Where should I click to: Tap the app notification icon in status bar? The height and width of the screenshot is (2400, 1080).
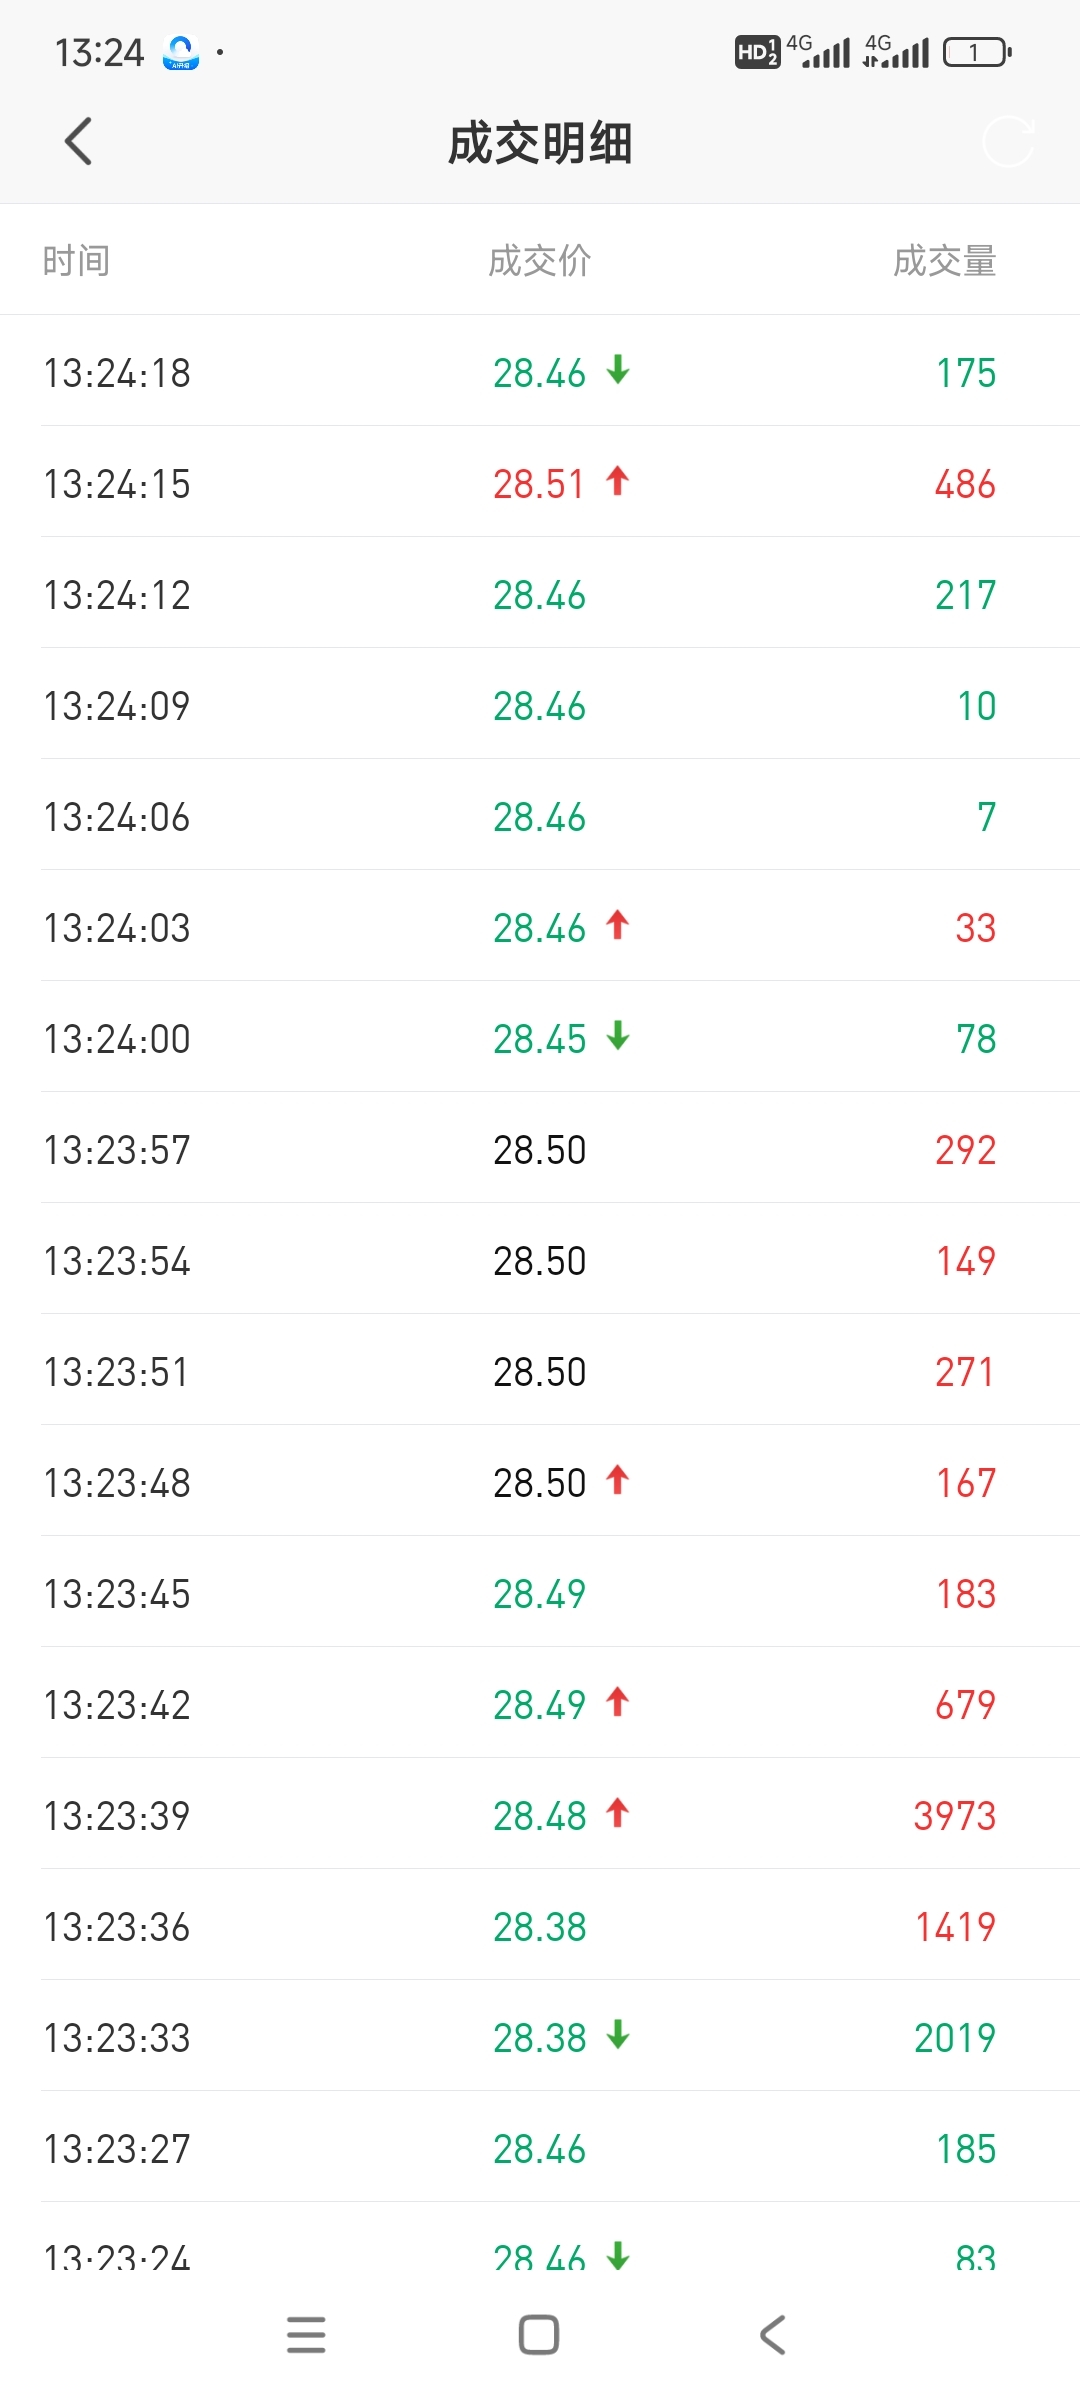click(x=181, y=52)
